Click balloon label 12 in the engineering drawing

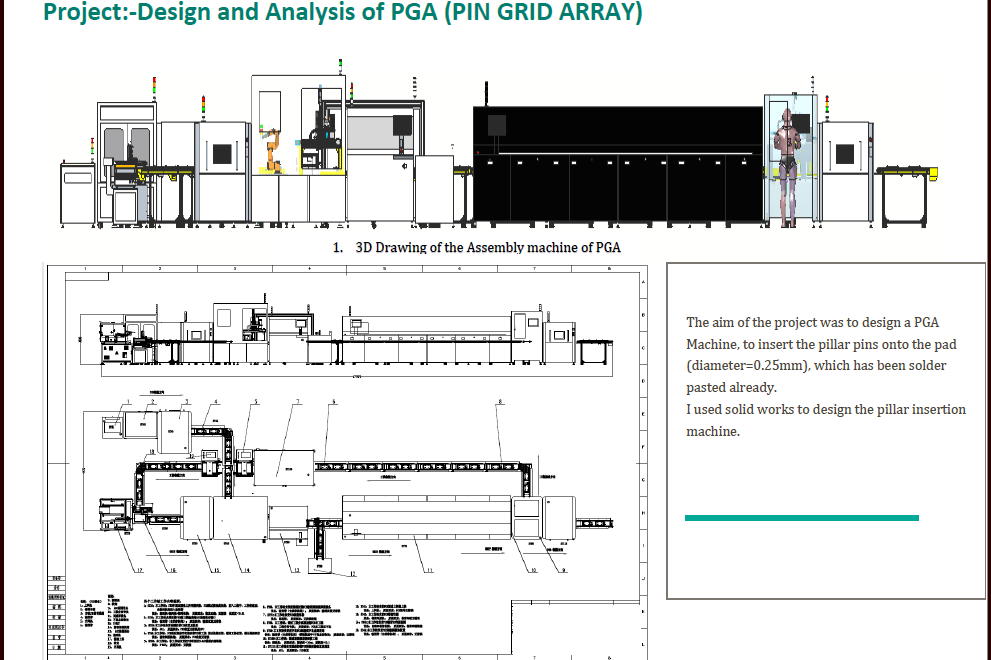(351, 574)
